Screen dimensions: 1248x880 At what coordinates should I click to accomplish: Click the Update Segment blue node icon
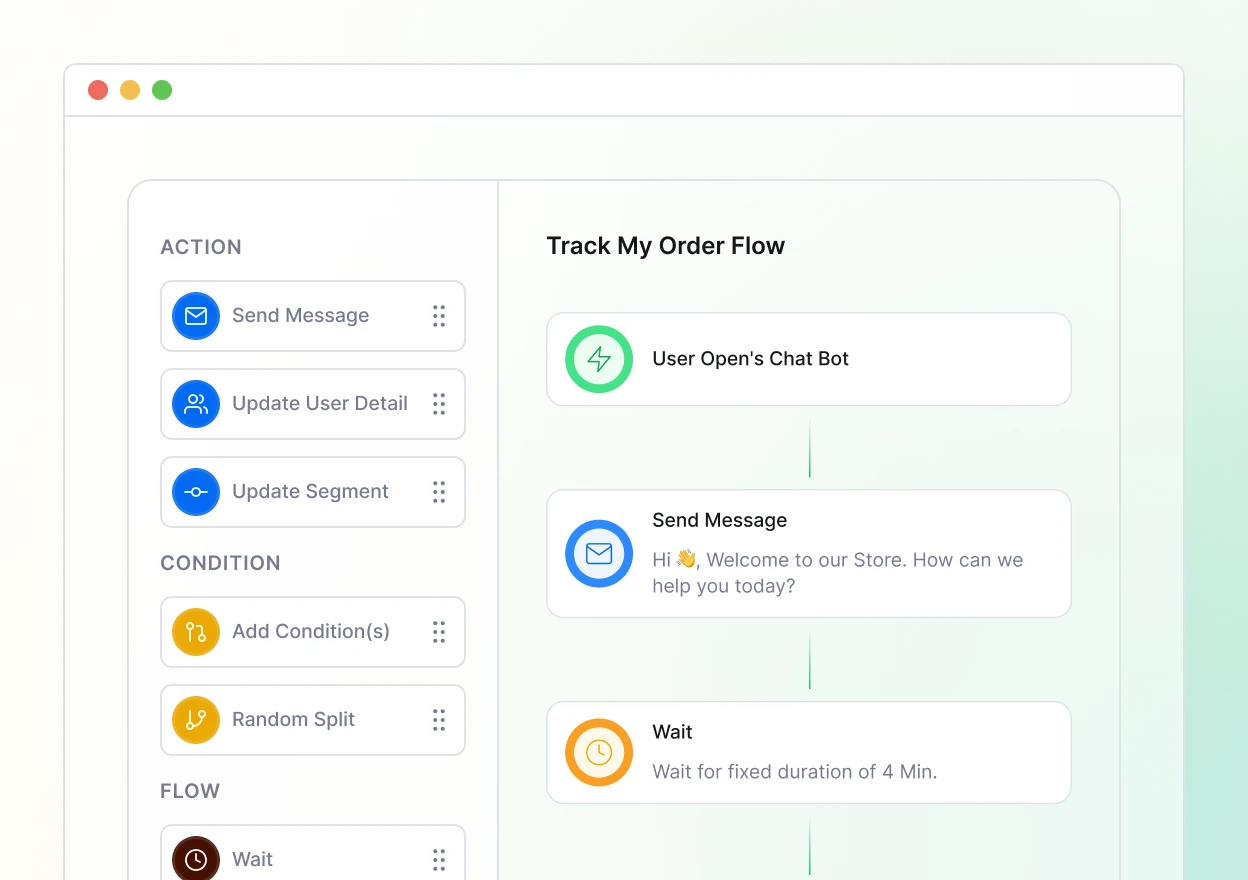(x=196, y=492)
